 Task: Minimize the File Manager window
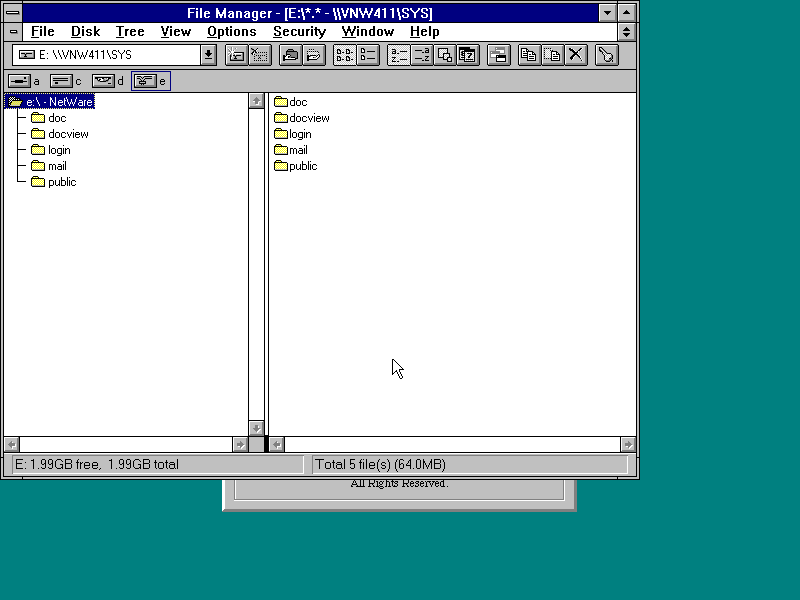click(607, 13)
